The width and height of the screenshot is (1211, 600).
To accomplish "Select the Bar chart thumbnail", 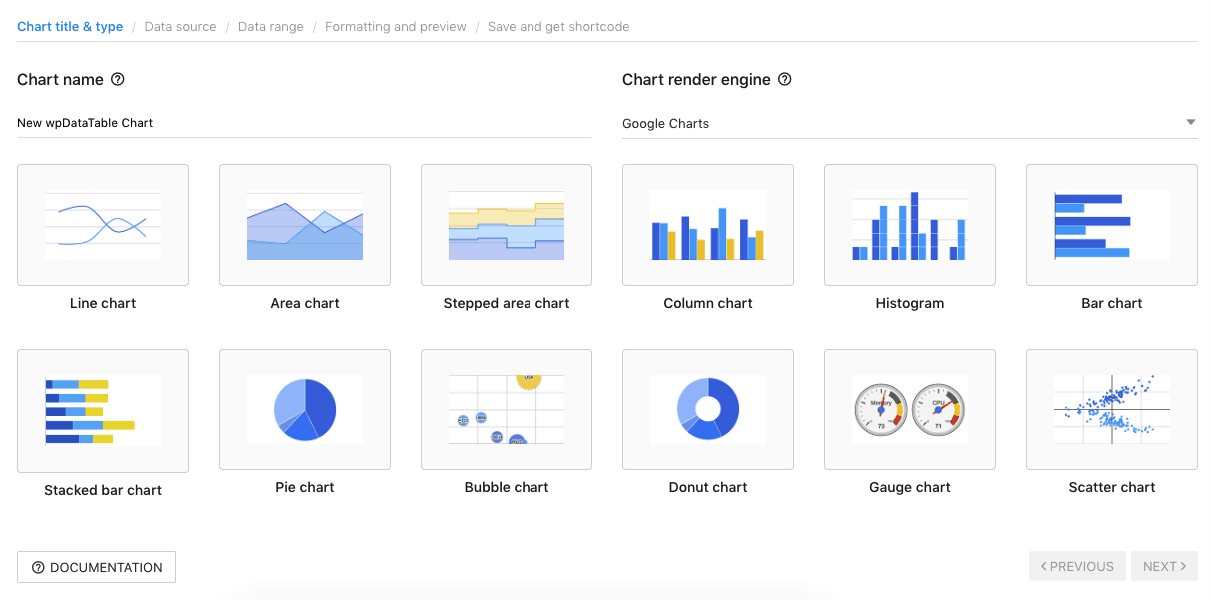I will [1112, 225].
